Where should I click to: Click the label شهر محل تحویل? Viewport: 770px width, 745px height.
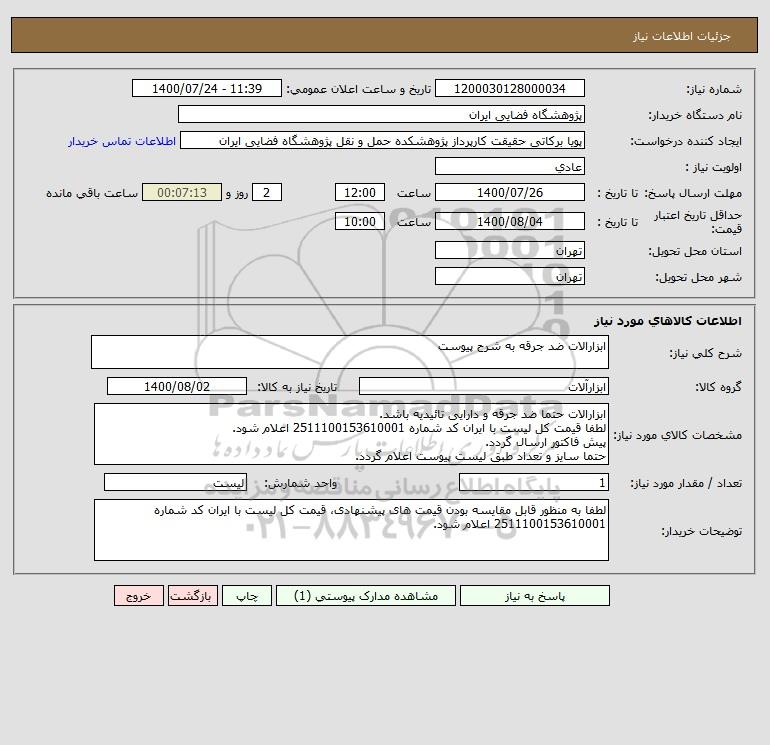pos(699,277)
